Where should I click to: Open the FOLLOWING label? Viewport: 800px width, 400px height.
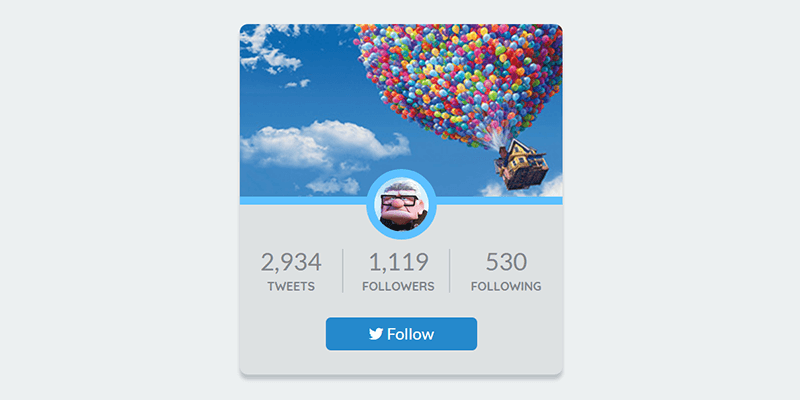(506, 287)
